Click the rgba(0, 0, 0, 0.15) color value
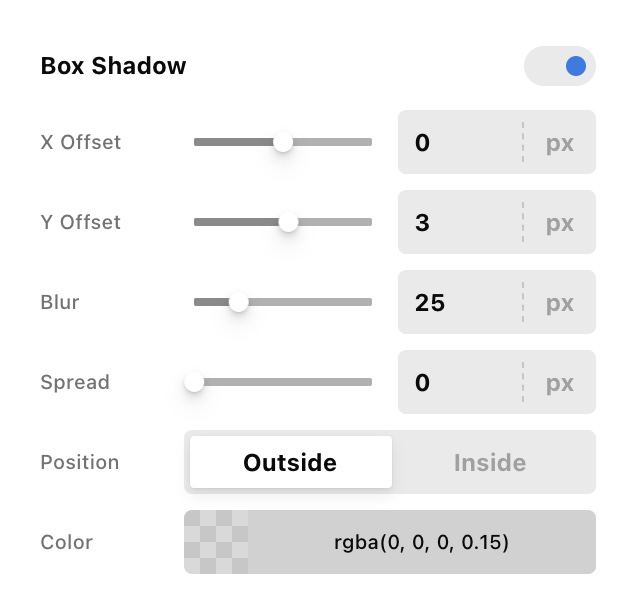Viewport: 626px width, 608px height. [x=421, y=543]
